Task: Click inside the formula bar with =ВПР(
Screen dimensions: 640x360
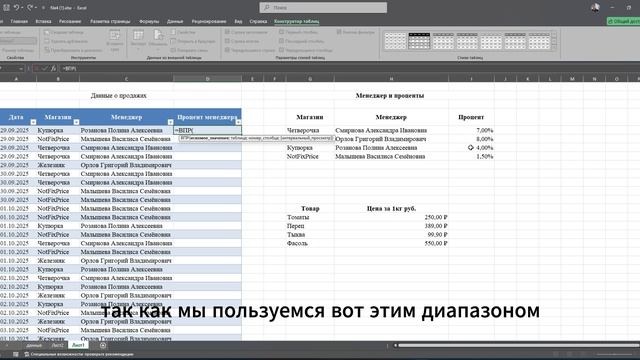Action: click(x=351, y=69)
